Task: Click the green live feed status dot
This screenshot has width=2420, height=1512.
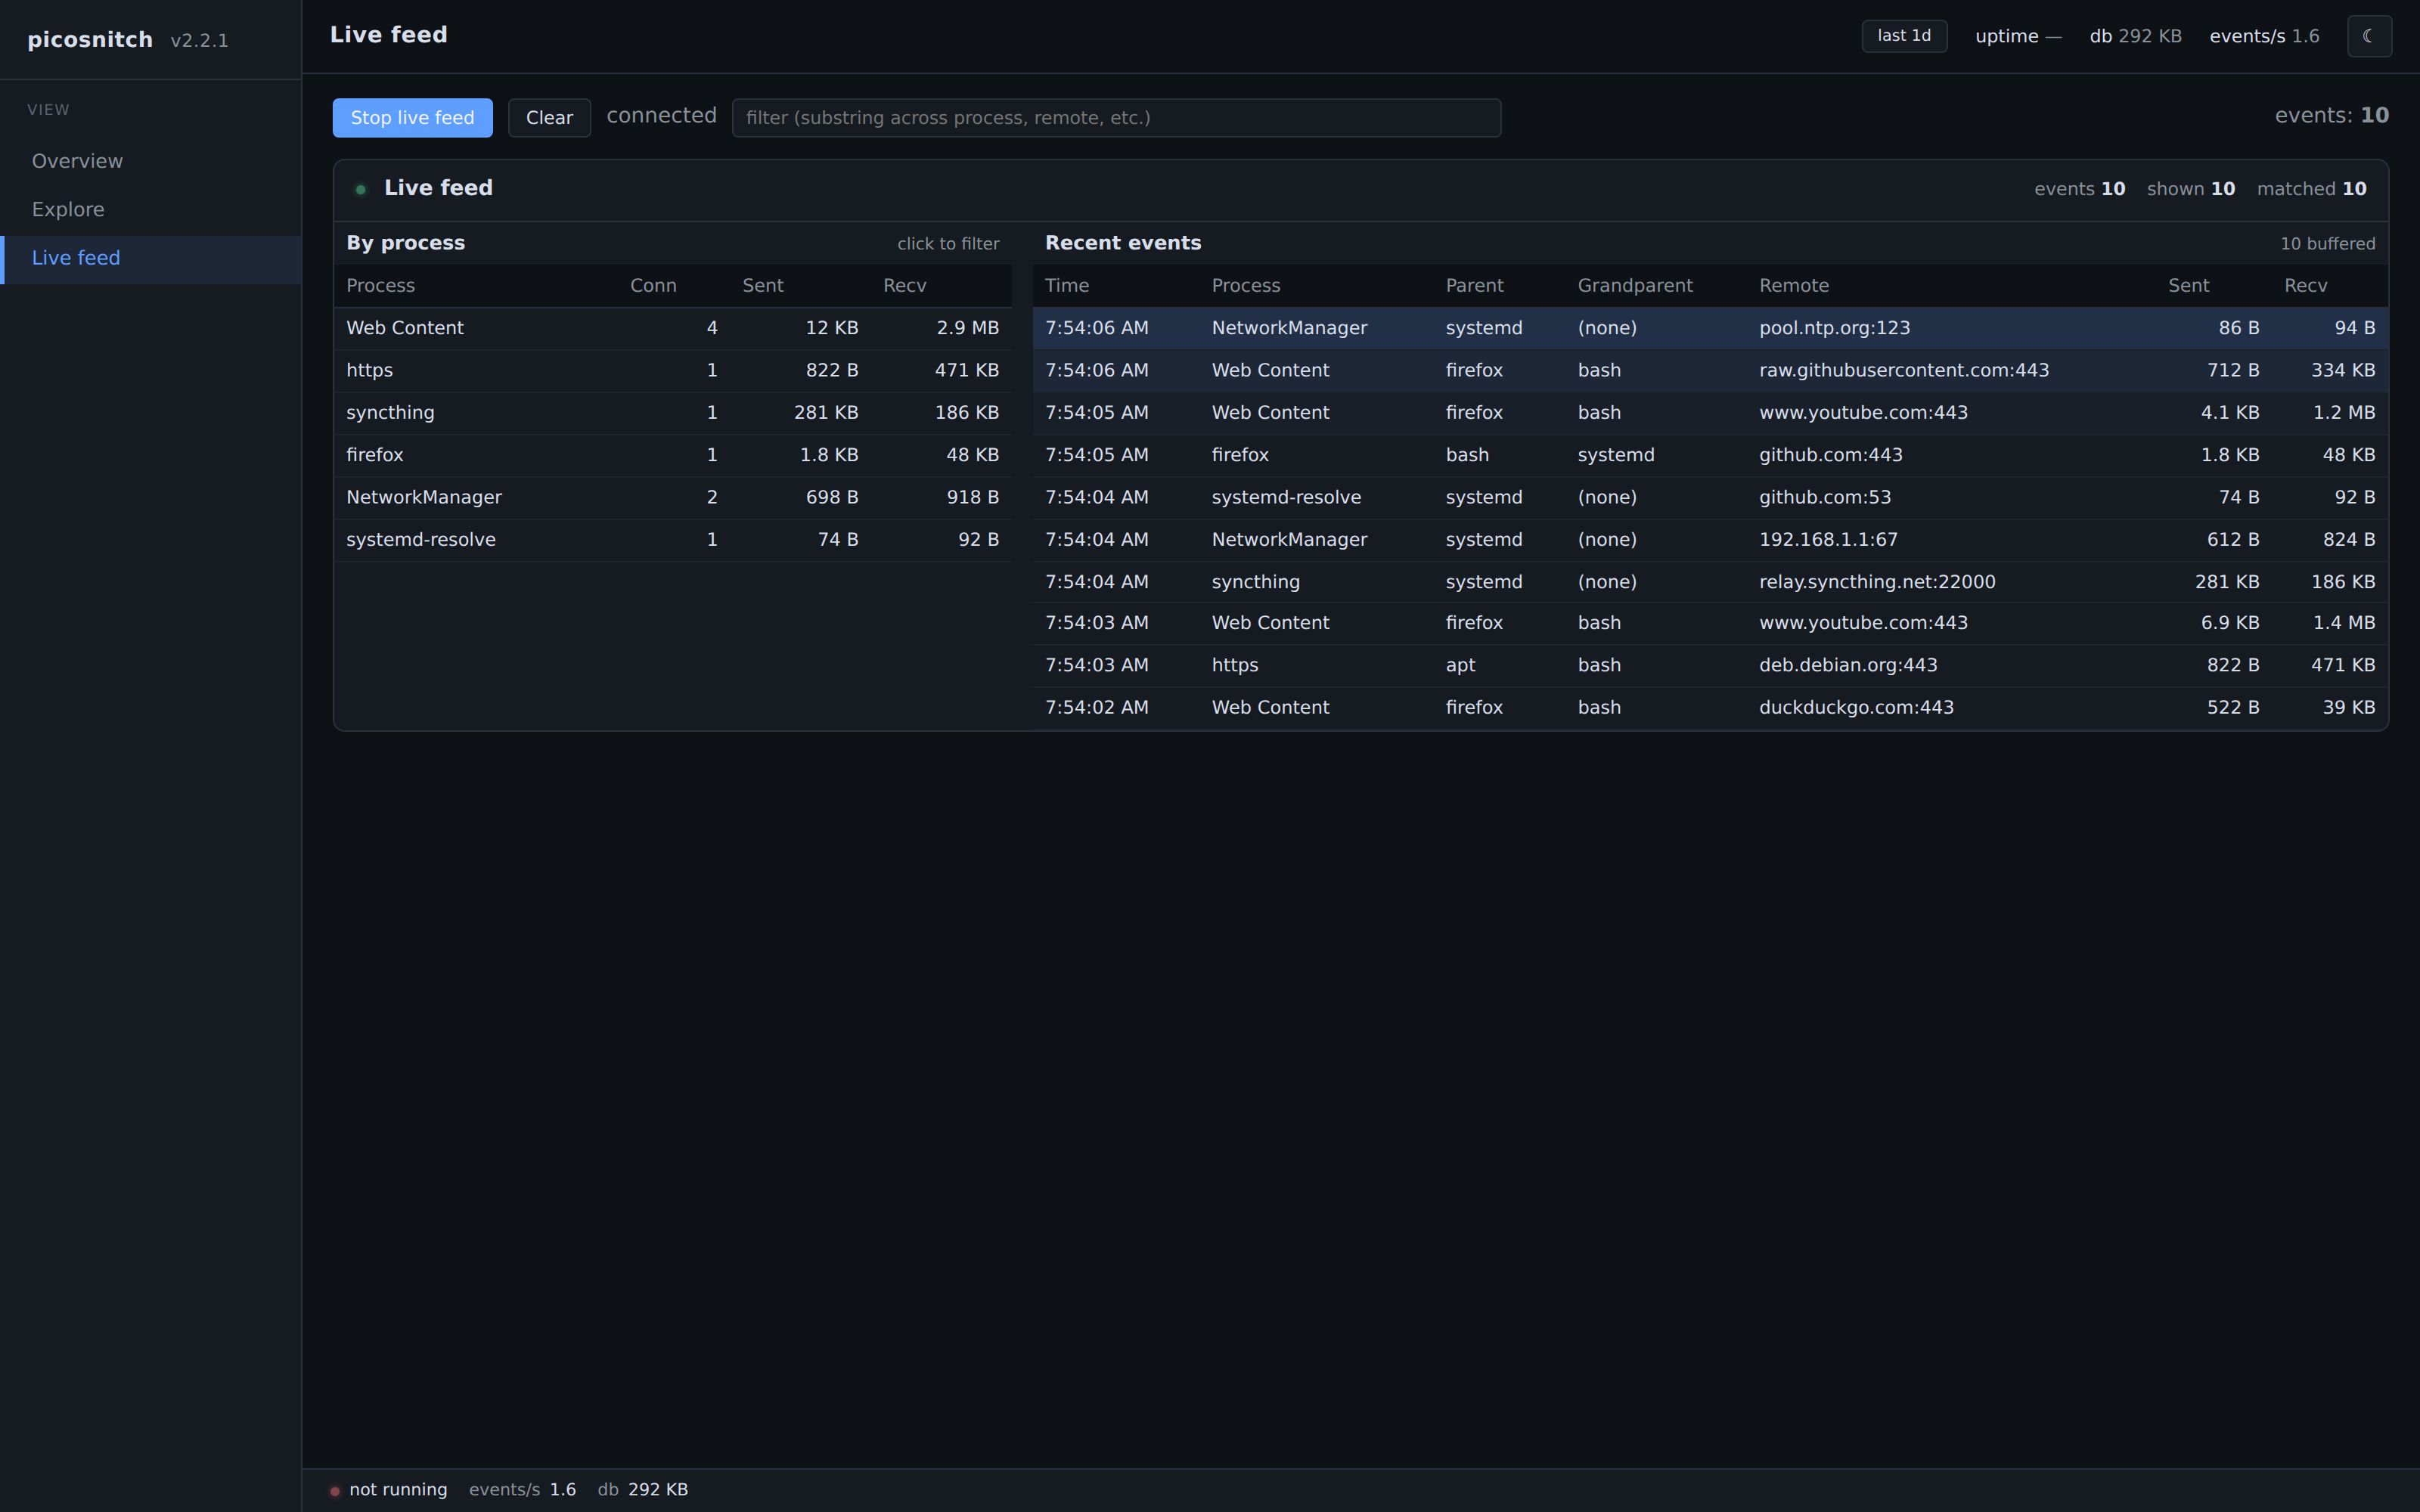Action: tap(361, 189)
